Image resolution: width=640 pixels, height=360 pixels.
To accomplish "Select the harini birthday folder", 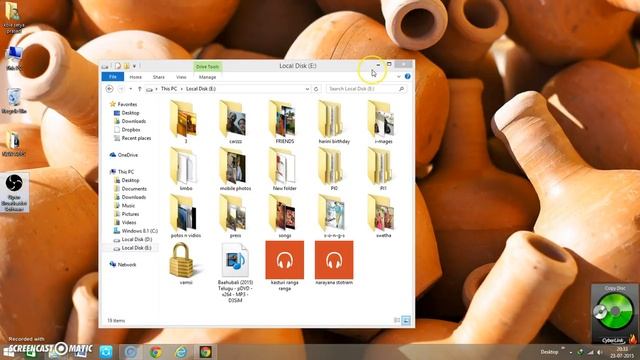I will [x=334, y=122].
